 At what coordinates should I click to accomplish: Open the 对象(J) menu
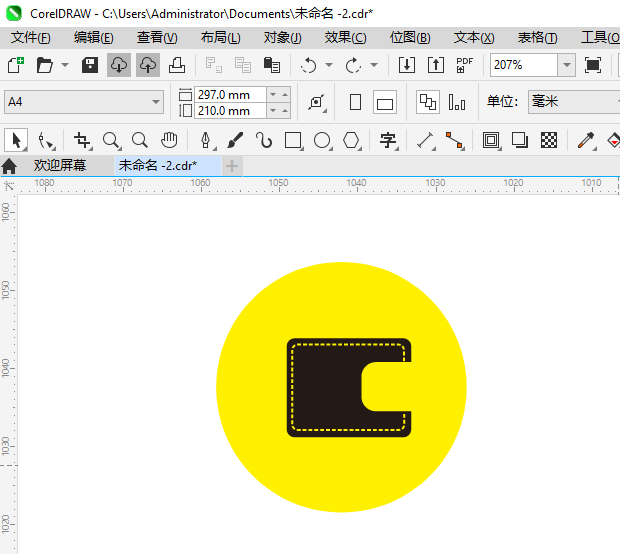click(283, 38)
